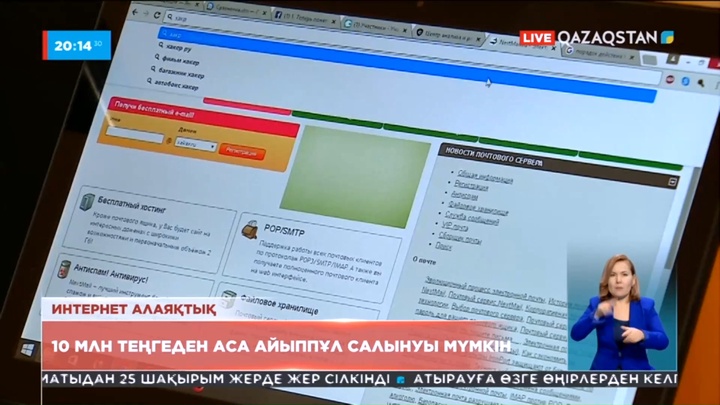Switch to the NextMail tab

click(521, 45)
